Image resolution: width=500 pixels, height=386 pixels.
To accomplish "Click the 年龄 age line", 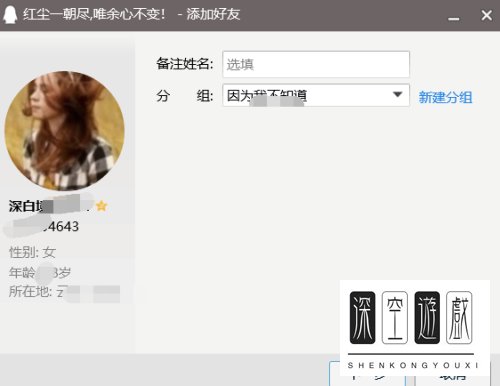I will pyautogui.click(x=40, y=273).
